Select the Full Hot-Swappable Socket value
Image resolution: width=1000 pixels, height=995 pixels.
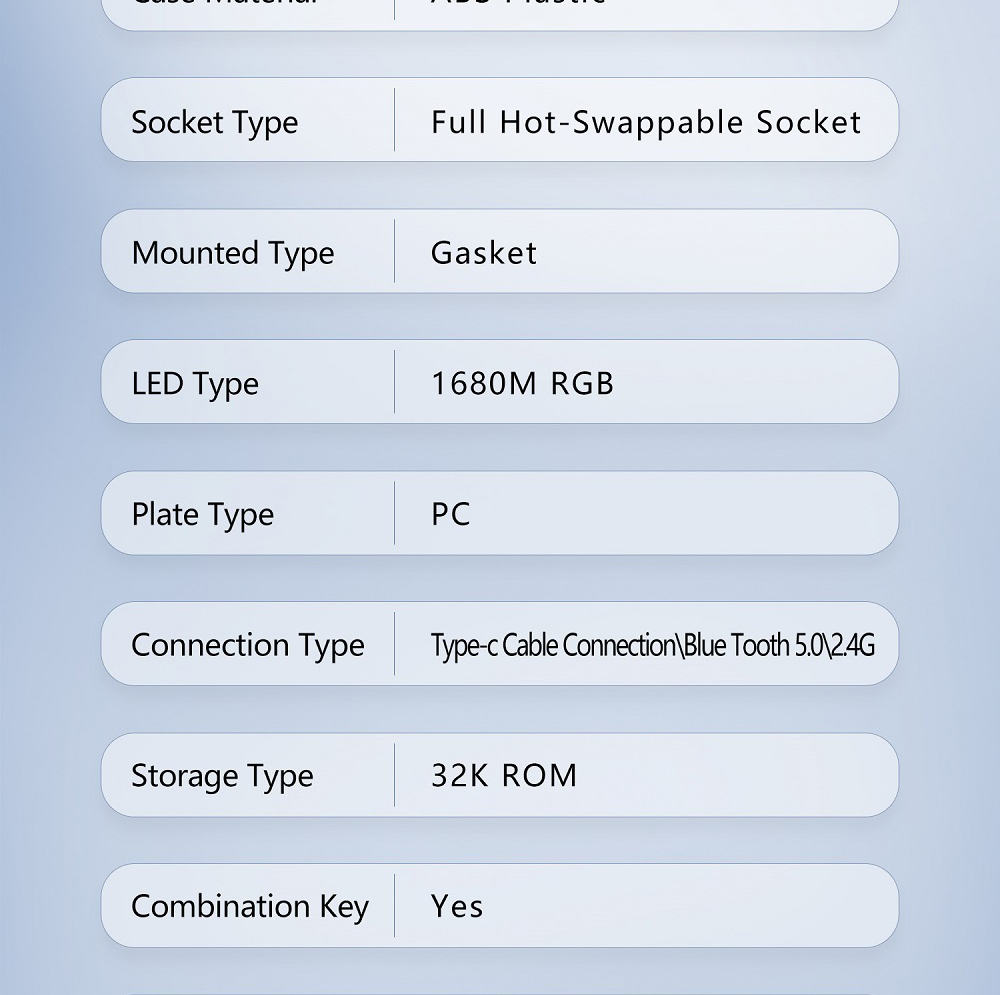pyautogui.click(x=646, y=122)
